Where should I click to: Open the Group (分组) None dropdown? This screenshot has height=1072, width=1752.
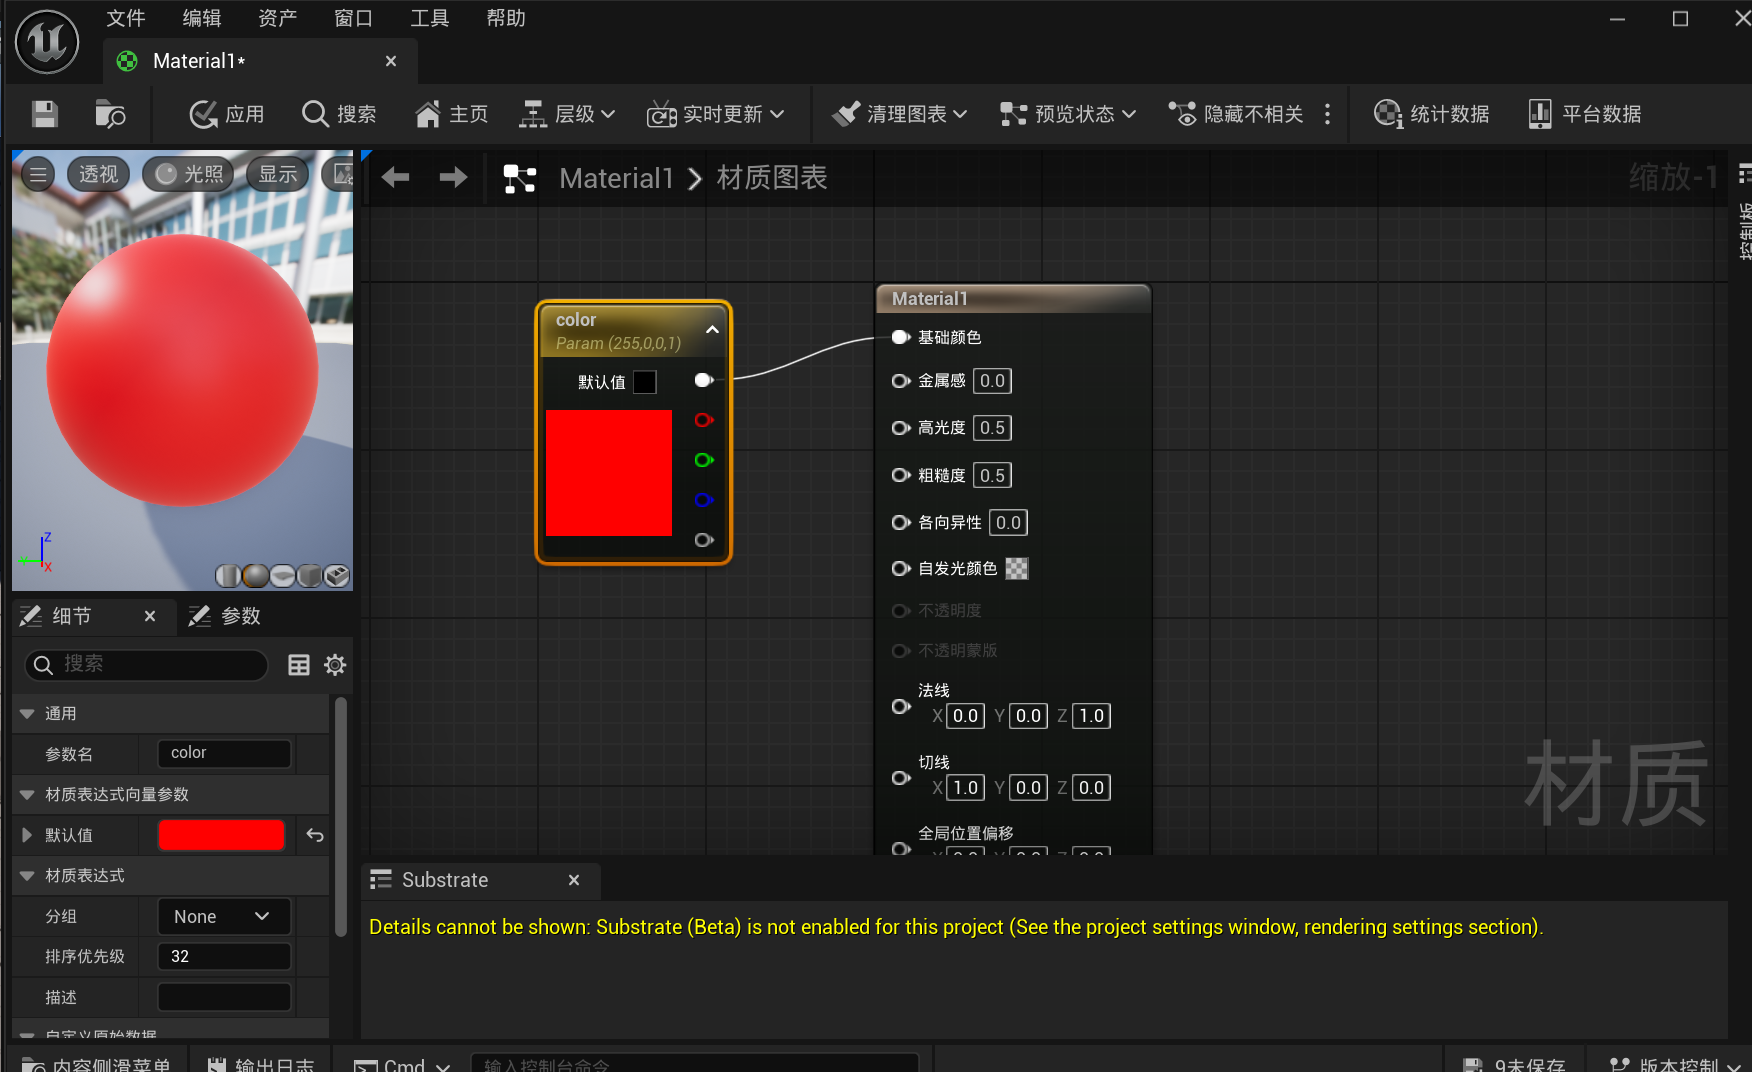coord(223,916)
